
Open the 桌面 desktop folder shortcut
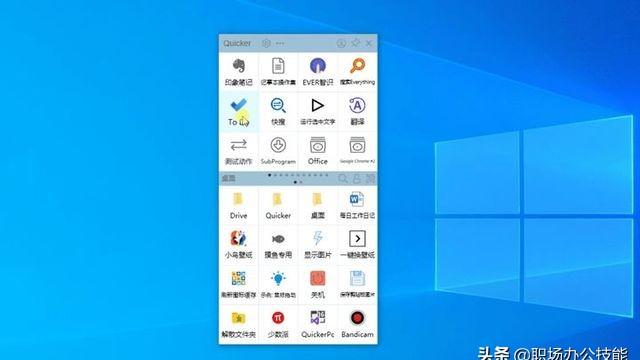(x=318, y=206)
